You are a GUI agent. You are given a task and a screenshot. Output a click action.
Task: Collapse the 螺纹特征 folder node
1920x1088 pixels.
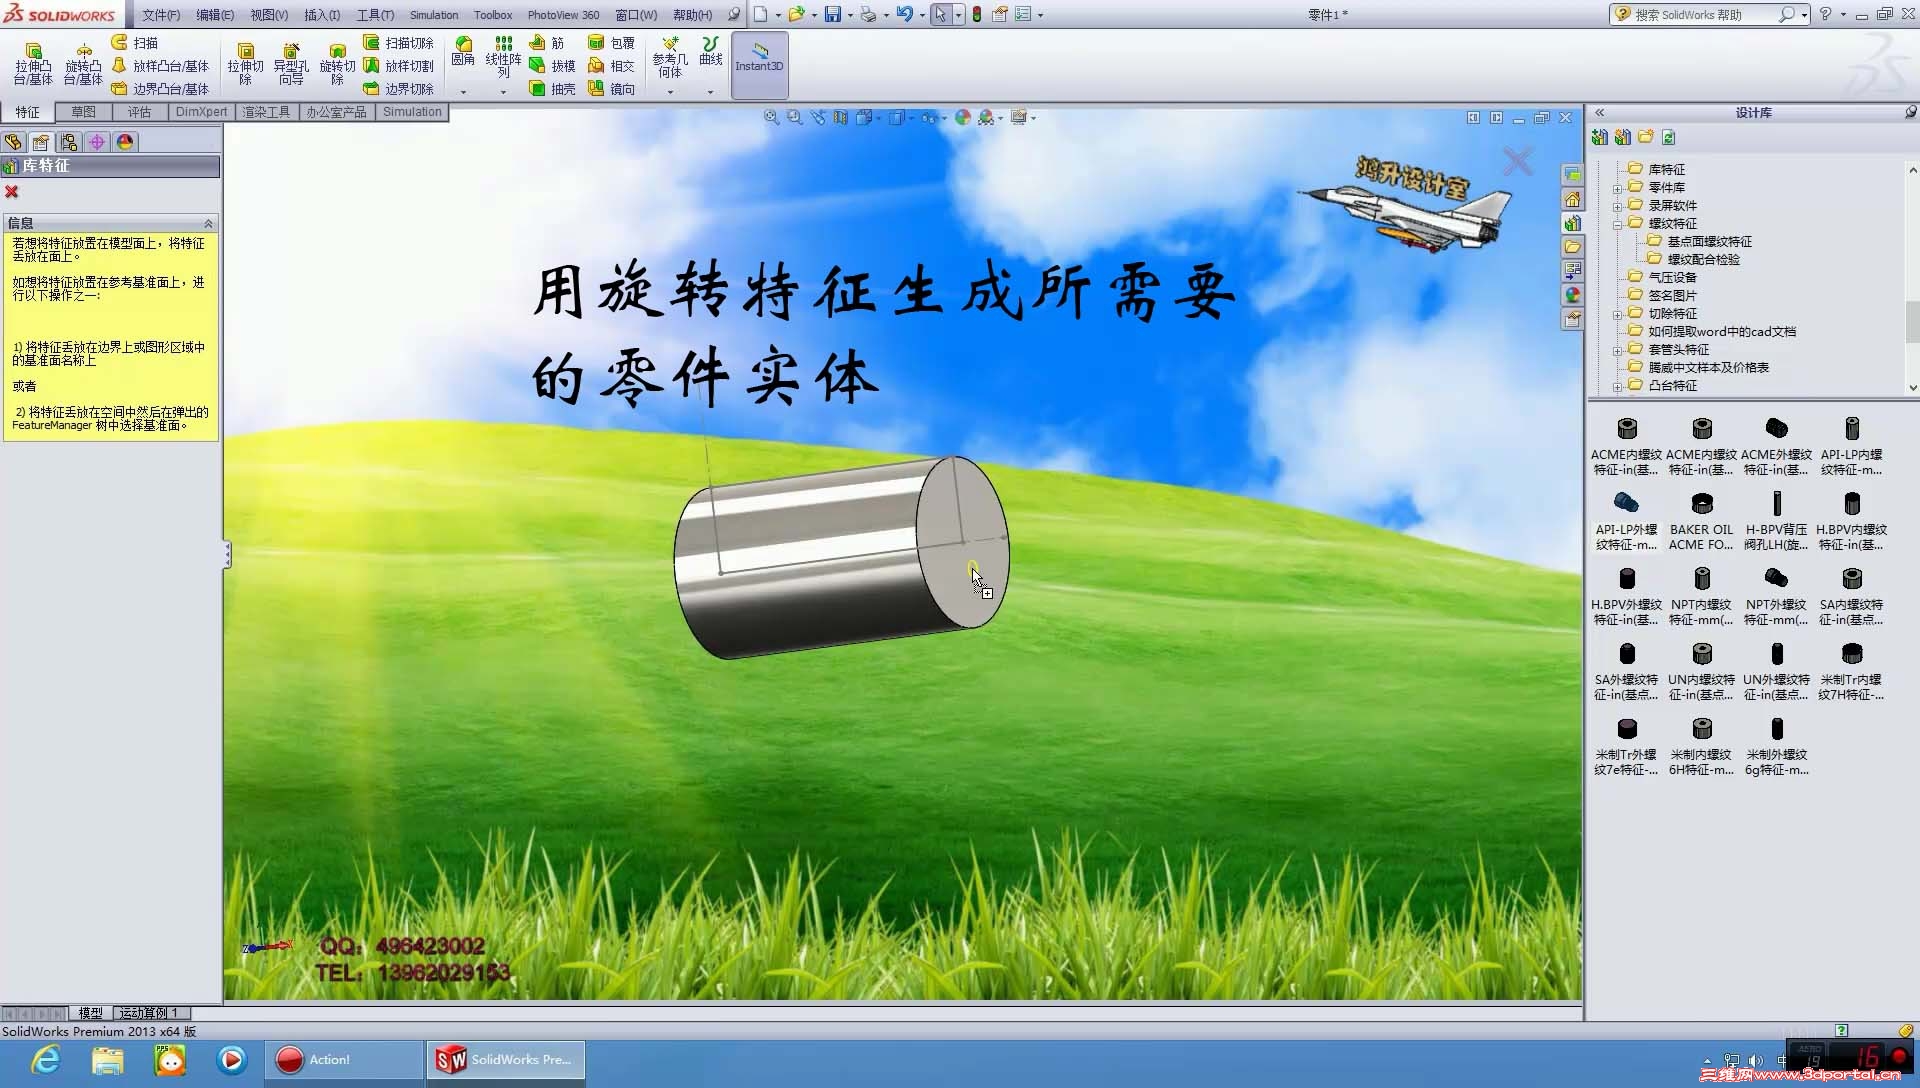(1617, 225)
